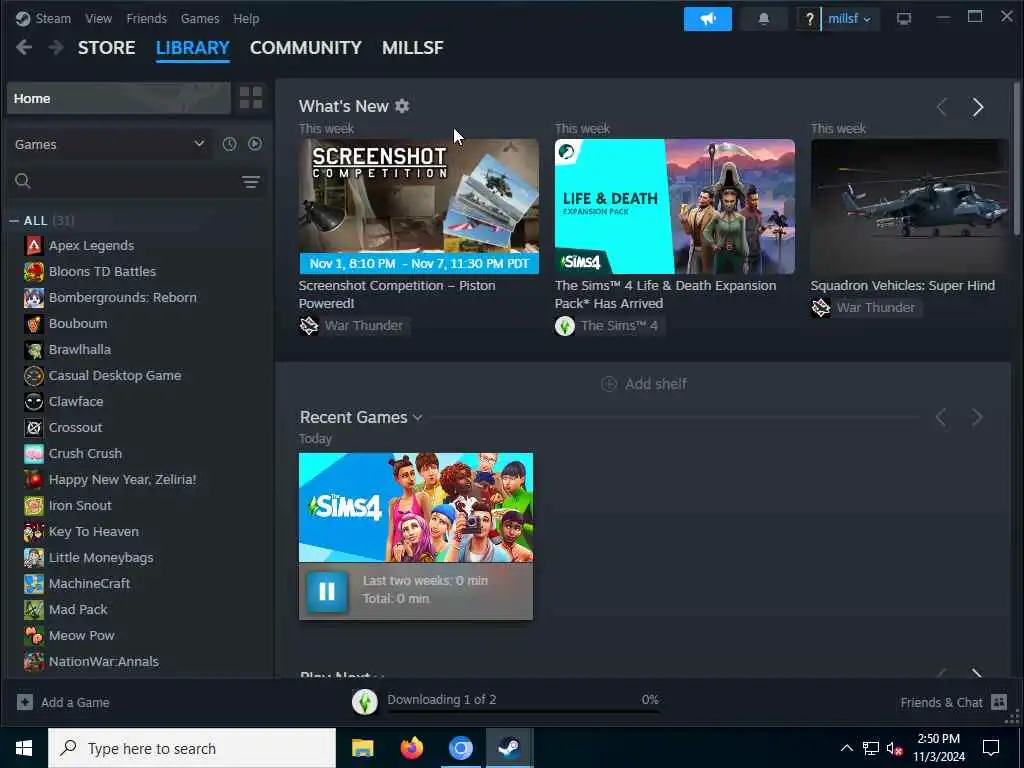Toggle the ready-to-play filter icon
The width and height of the screenshot is (1024, 768).
[255, 144]
